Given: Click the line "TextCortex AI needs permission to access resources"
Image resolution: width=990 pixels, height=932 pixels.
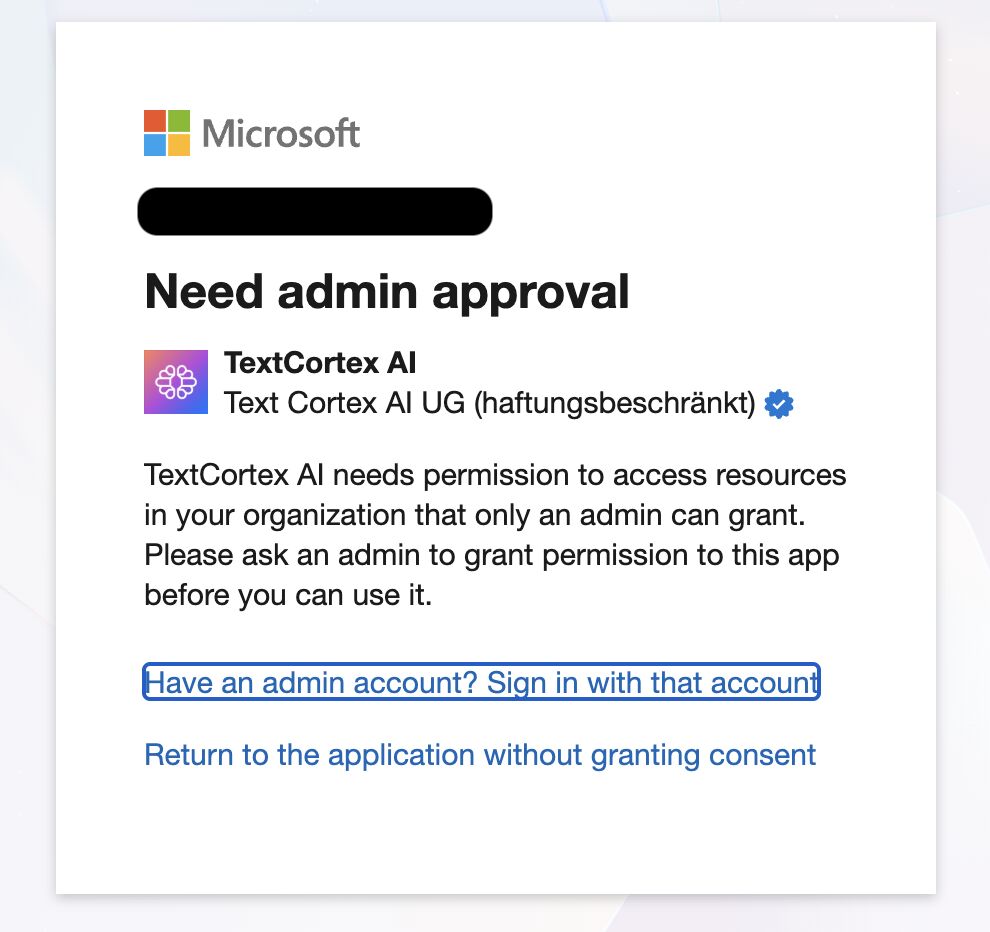Looking at the screenshot, I should click(x=495, y=474).
